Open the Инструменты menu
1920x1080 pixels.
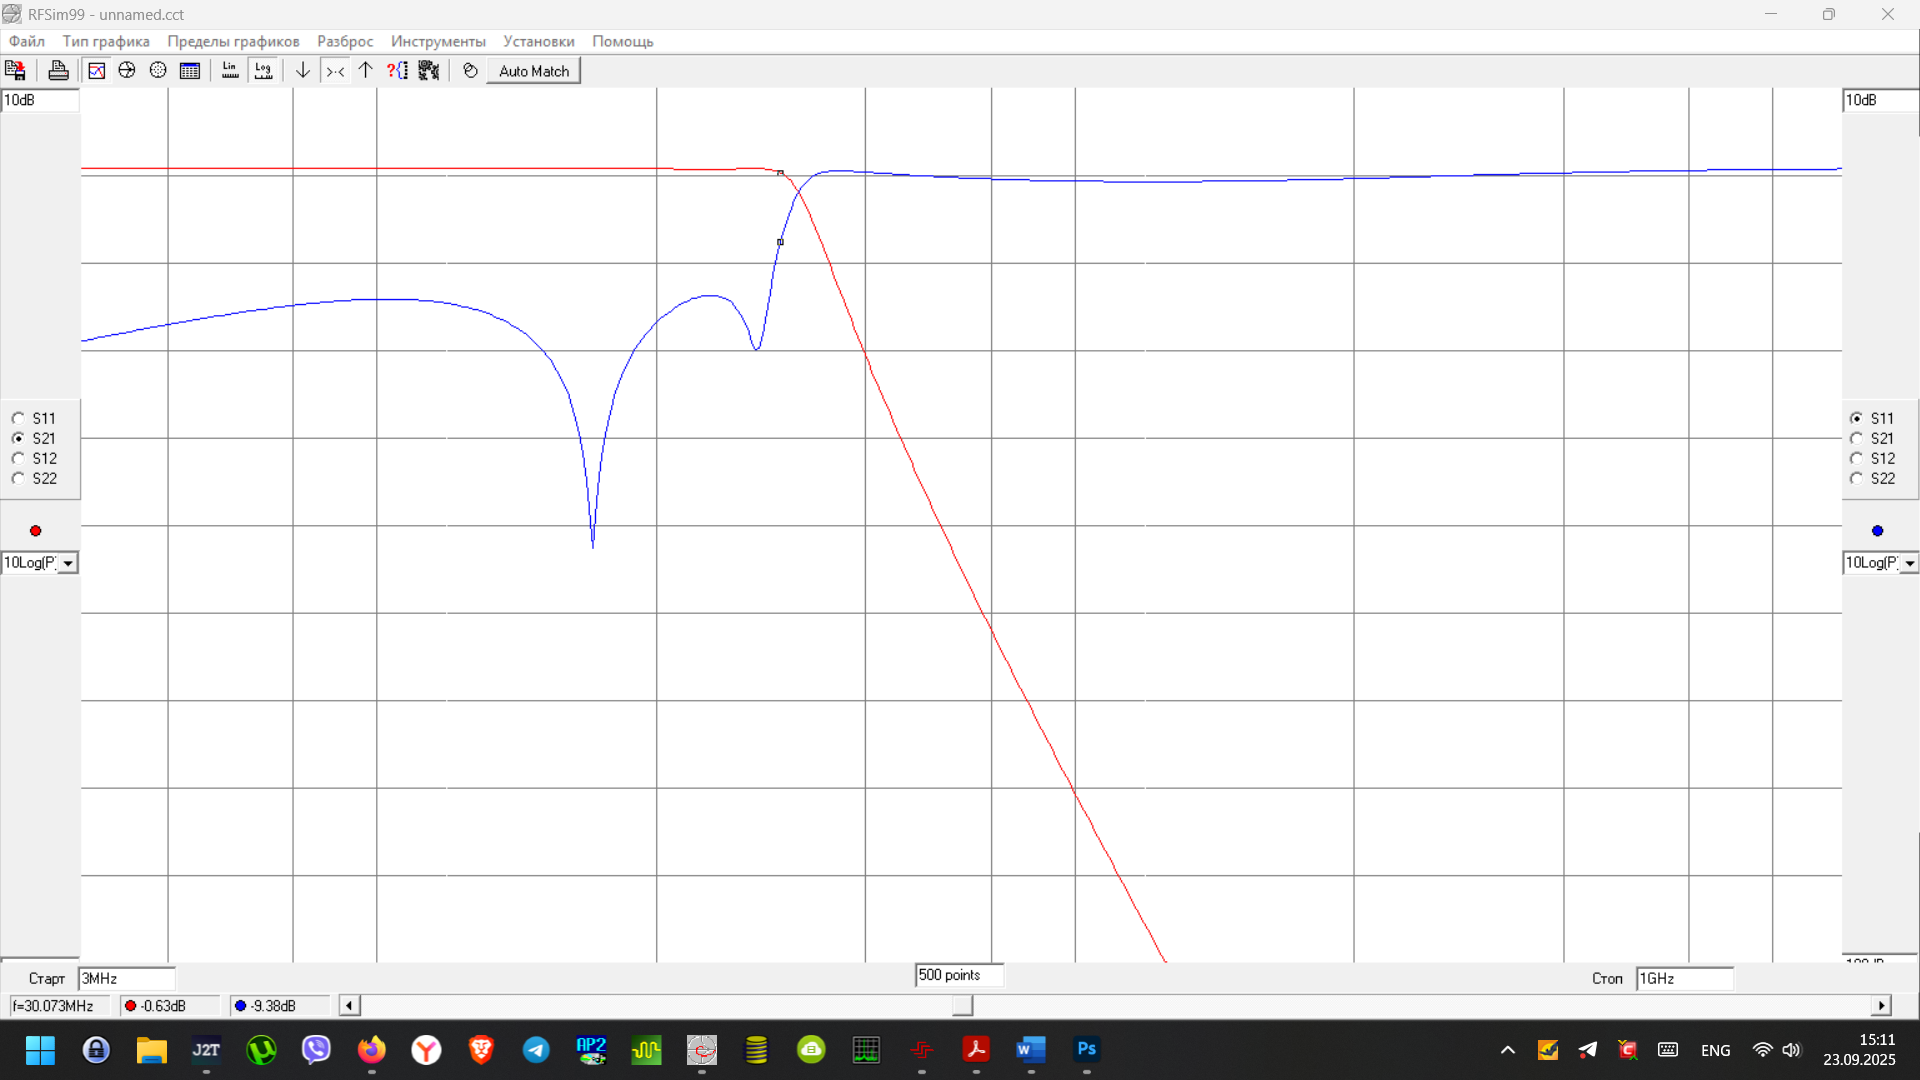point(438,41)
